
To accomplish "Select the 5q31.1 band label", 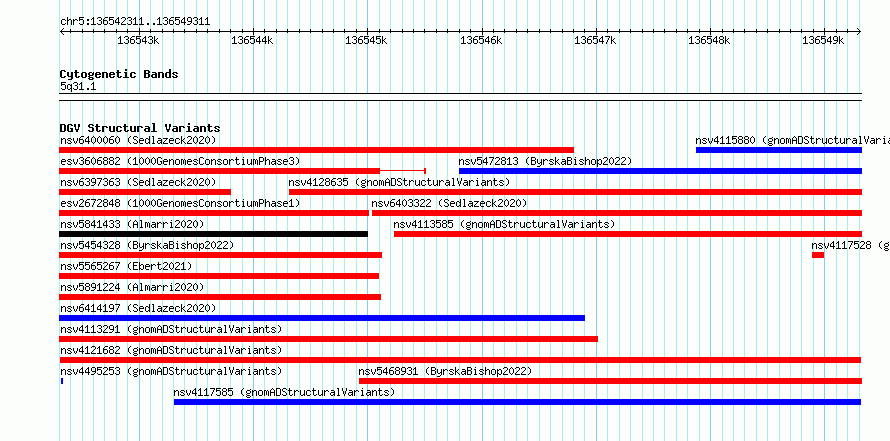I will pos(78,86).
